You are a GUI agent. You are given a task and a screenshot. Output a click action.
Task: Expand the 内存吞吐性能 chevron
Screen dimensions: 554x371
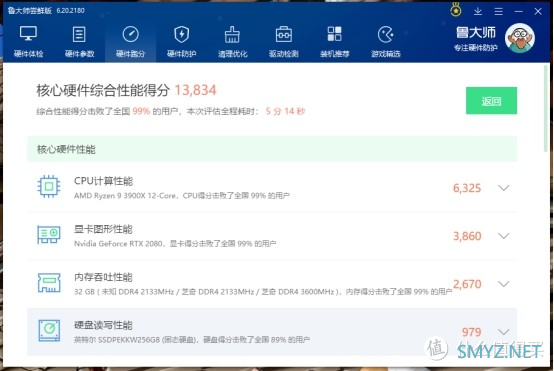pos(503,284)
